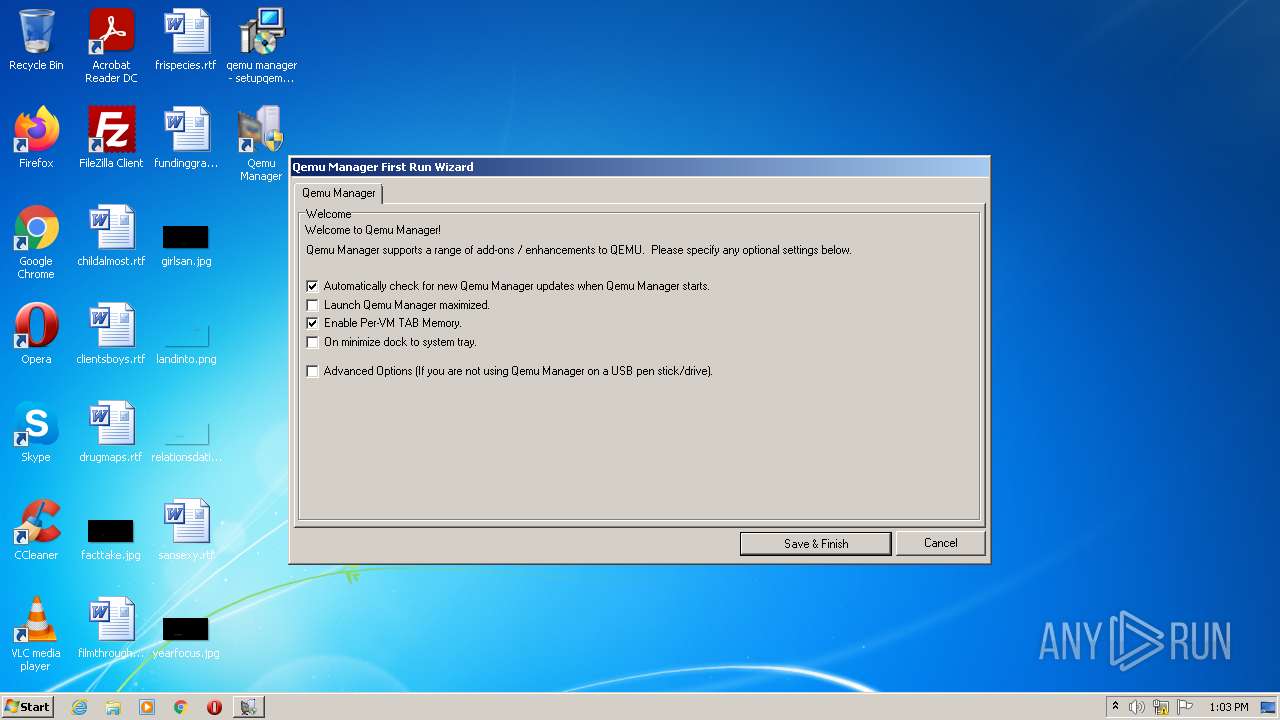Open Opera desktop shortcut

point(36,334)
